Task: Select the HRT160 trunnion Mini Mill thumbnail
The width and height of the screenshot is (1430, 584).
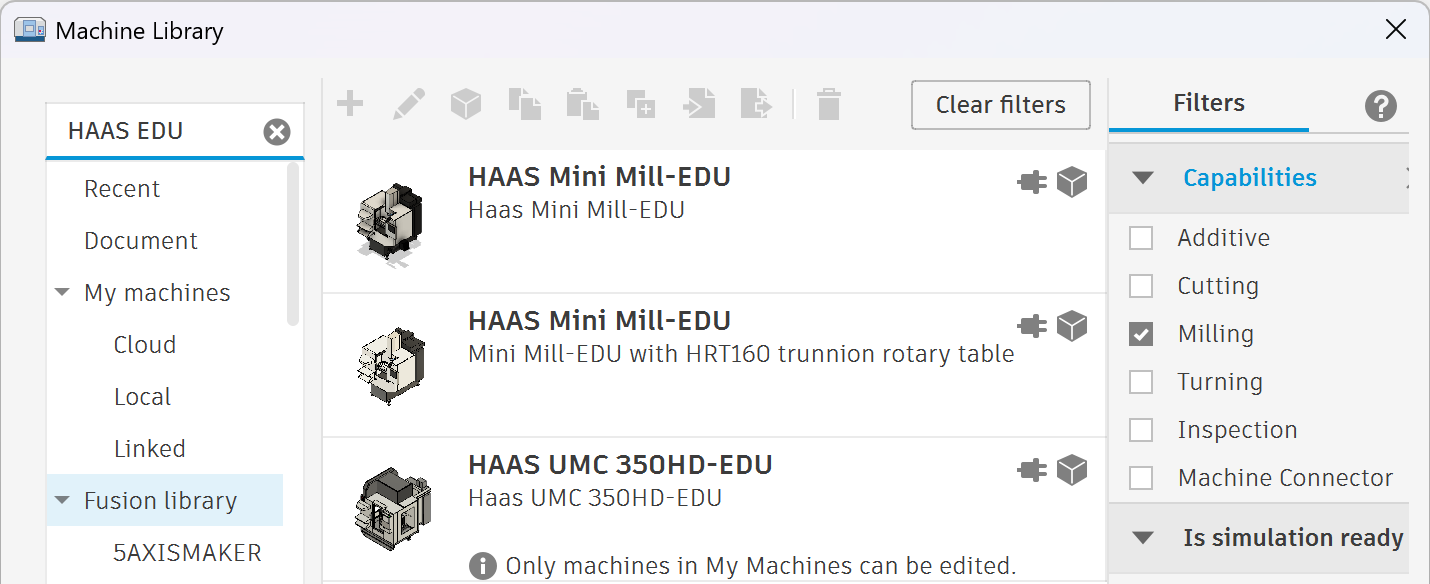Action: [x=390, y=364]
